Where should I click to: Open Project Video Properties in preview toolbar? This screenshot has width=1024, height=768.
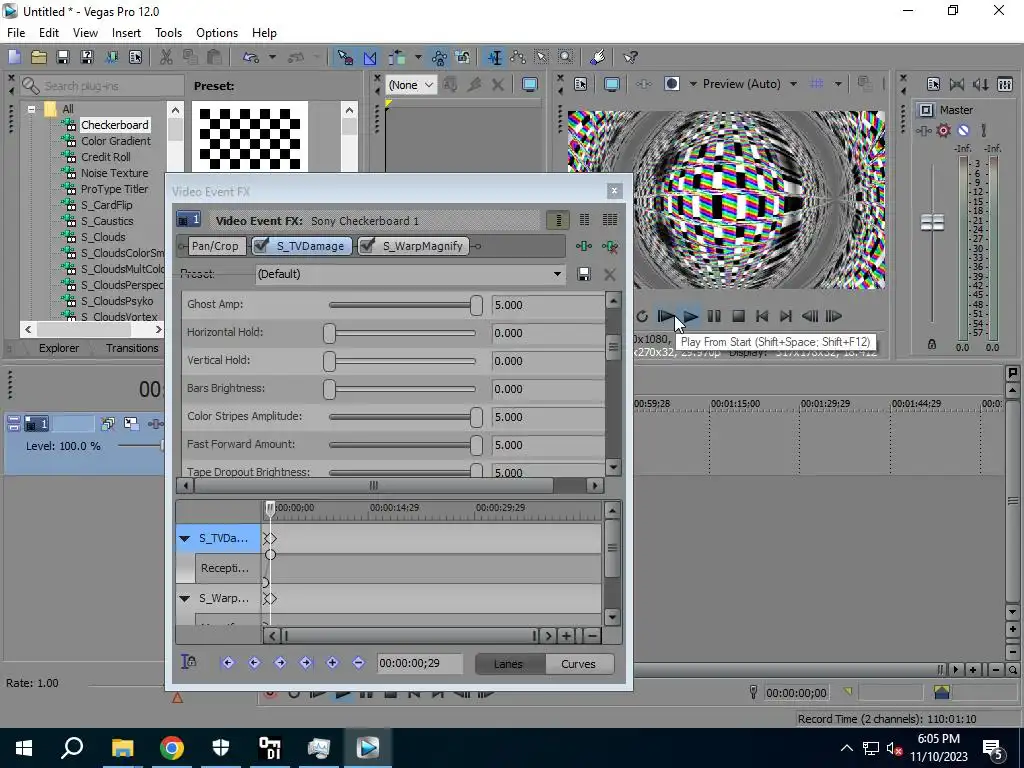[581, 84]
